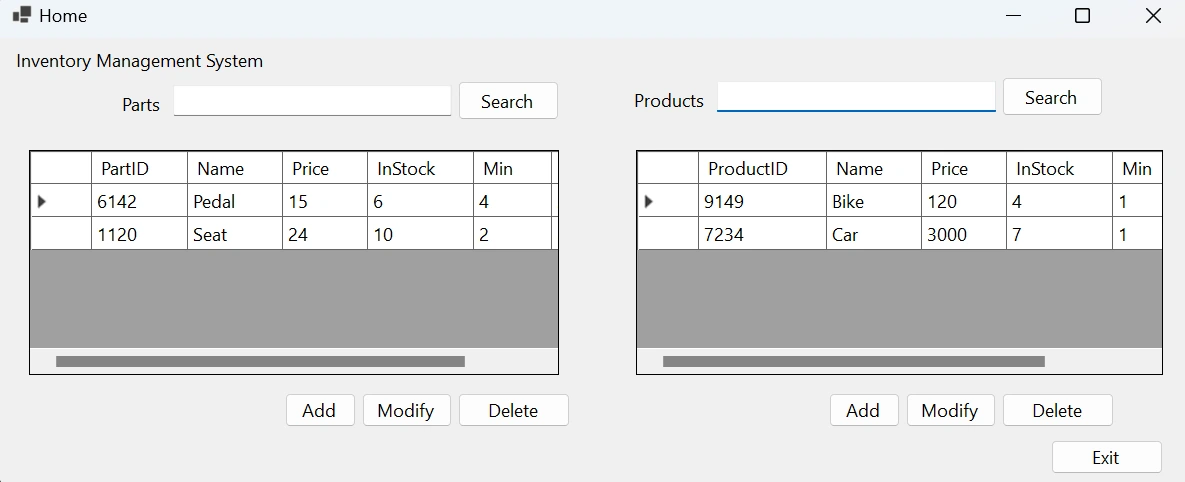Click Bike's price cell 120

tap(964, 201)
